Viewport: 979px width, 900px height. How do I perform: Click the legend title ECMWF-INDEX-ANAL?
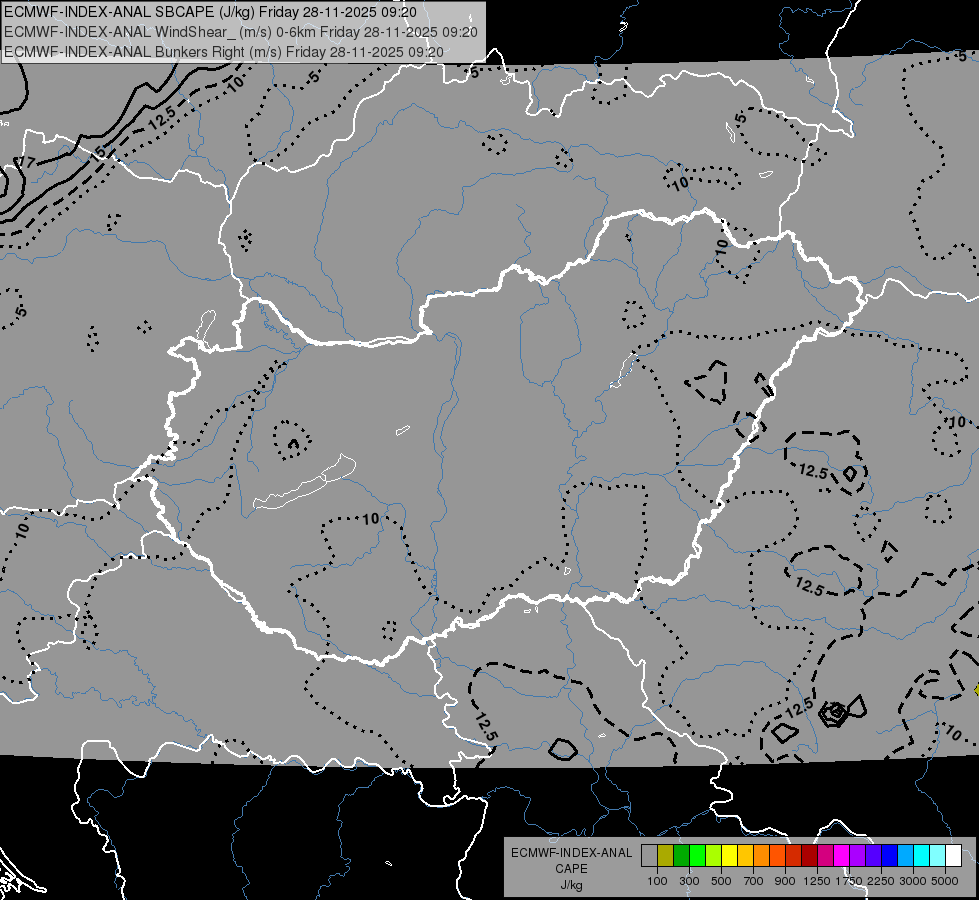tap(571, 853)
